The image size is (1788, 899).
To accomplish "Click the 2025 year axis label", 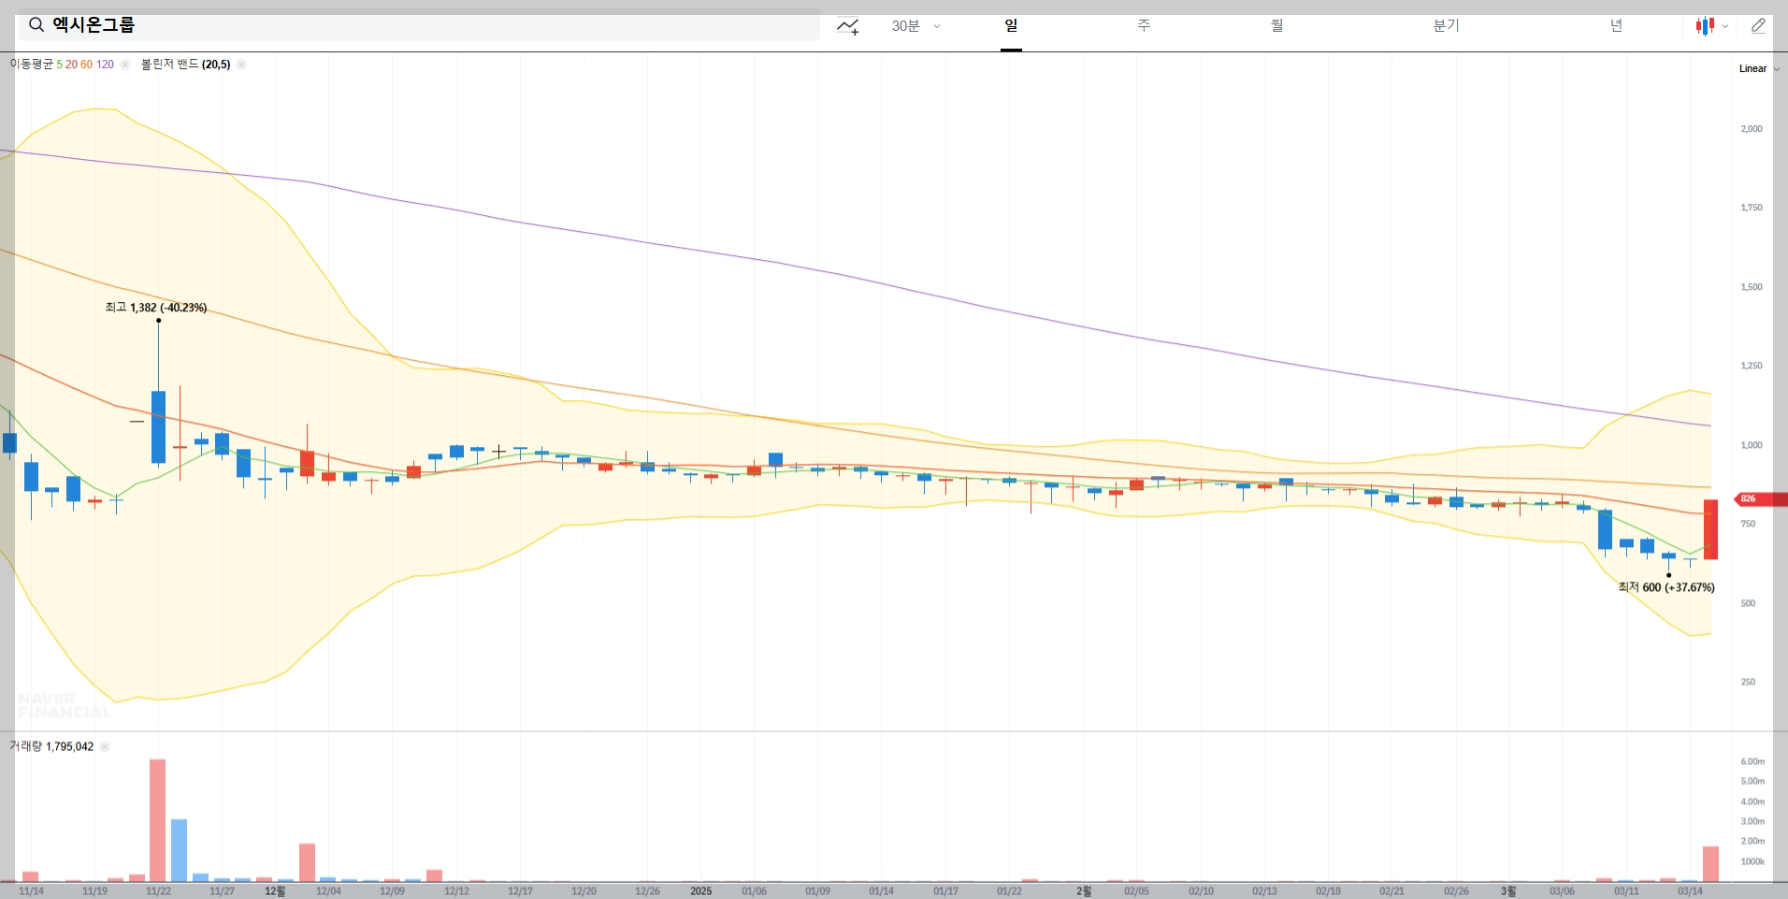I will (701, 891).
